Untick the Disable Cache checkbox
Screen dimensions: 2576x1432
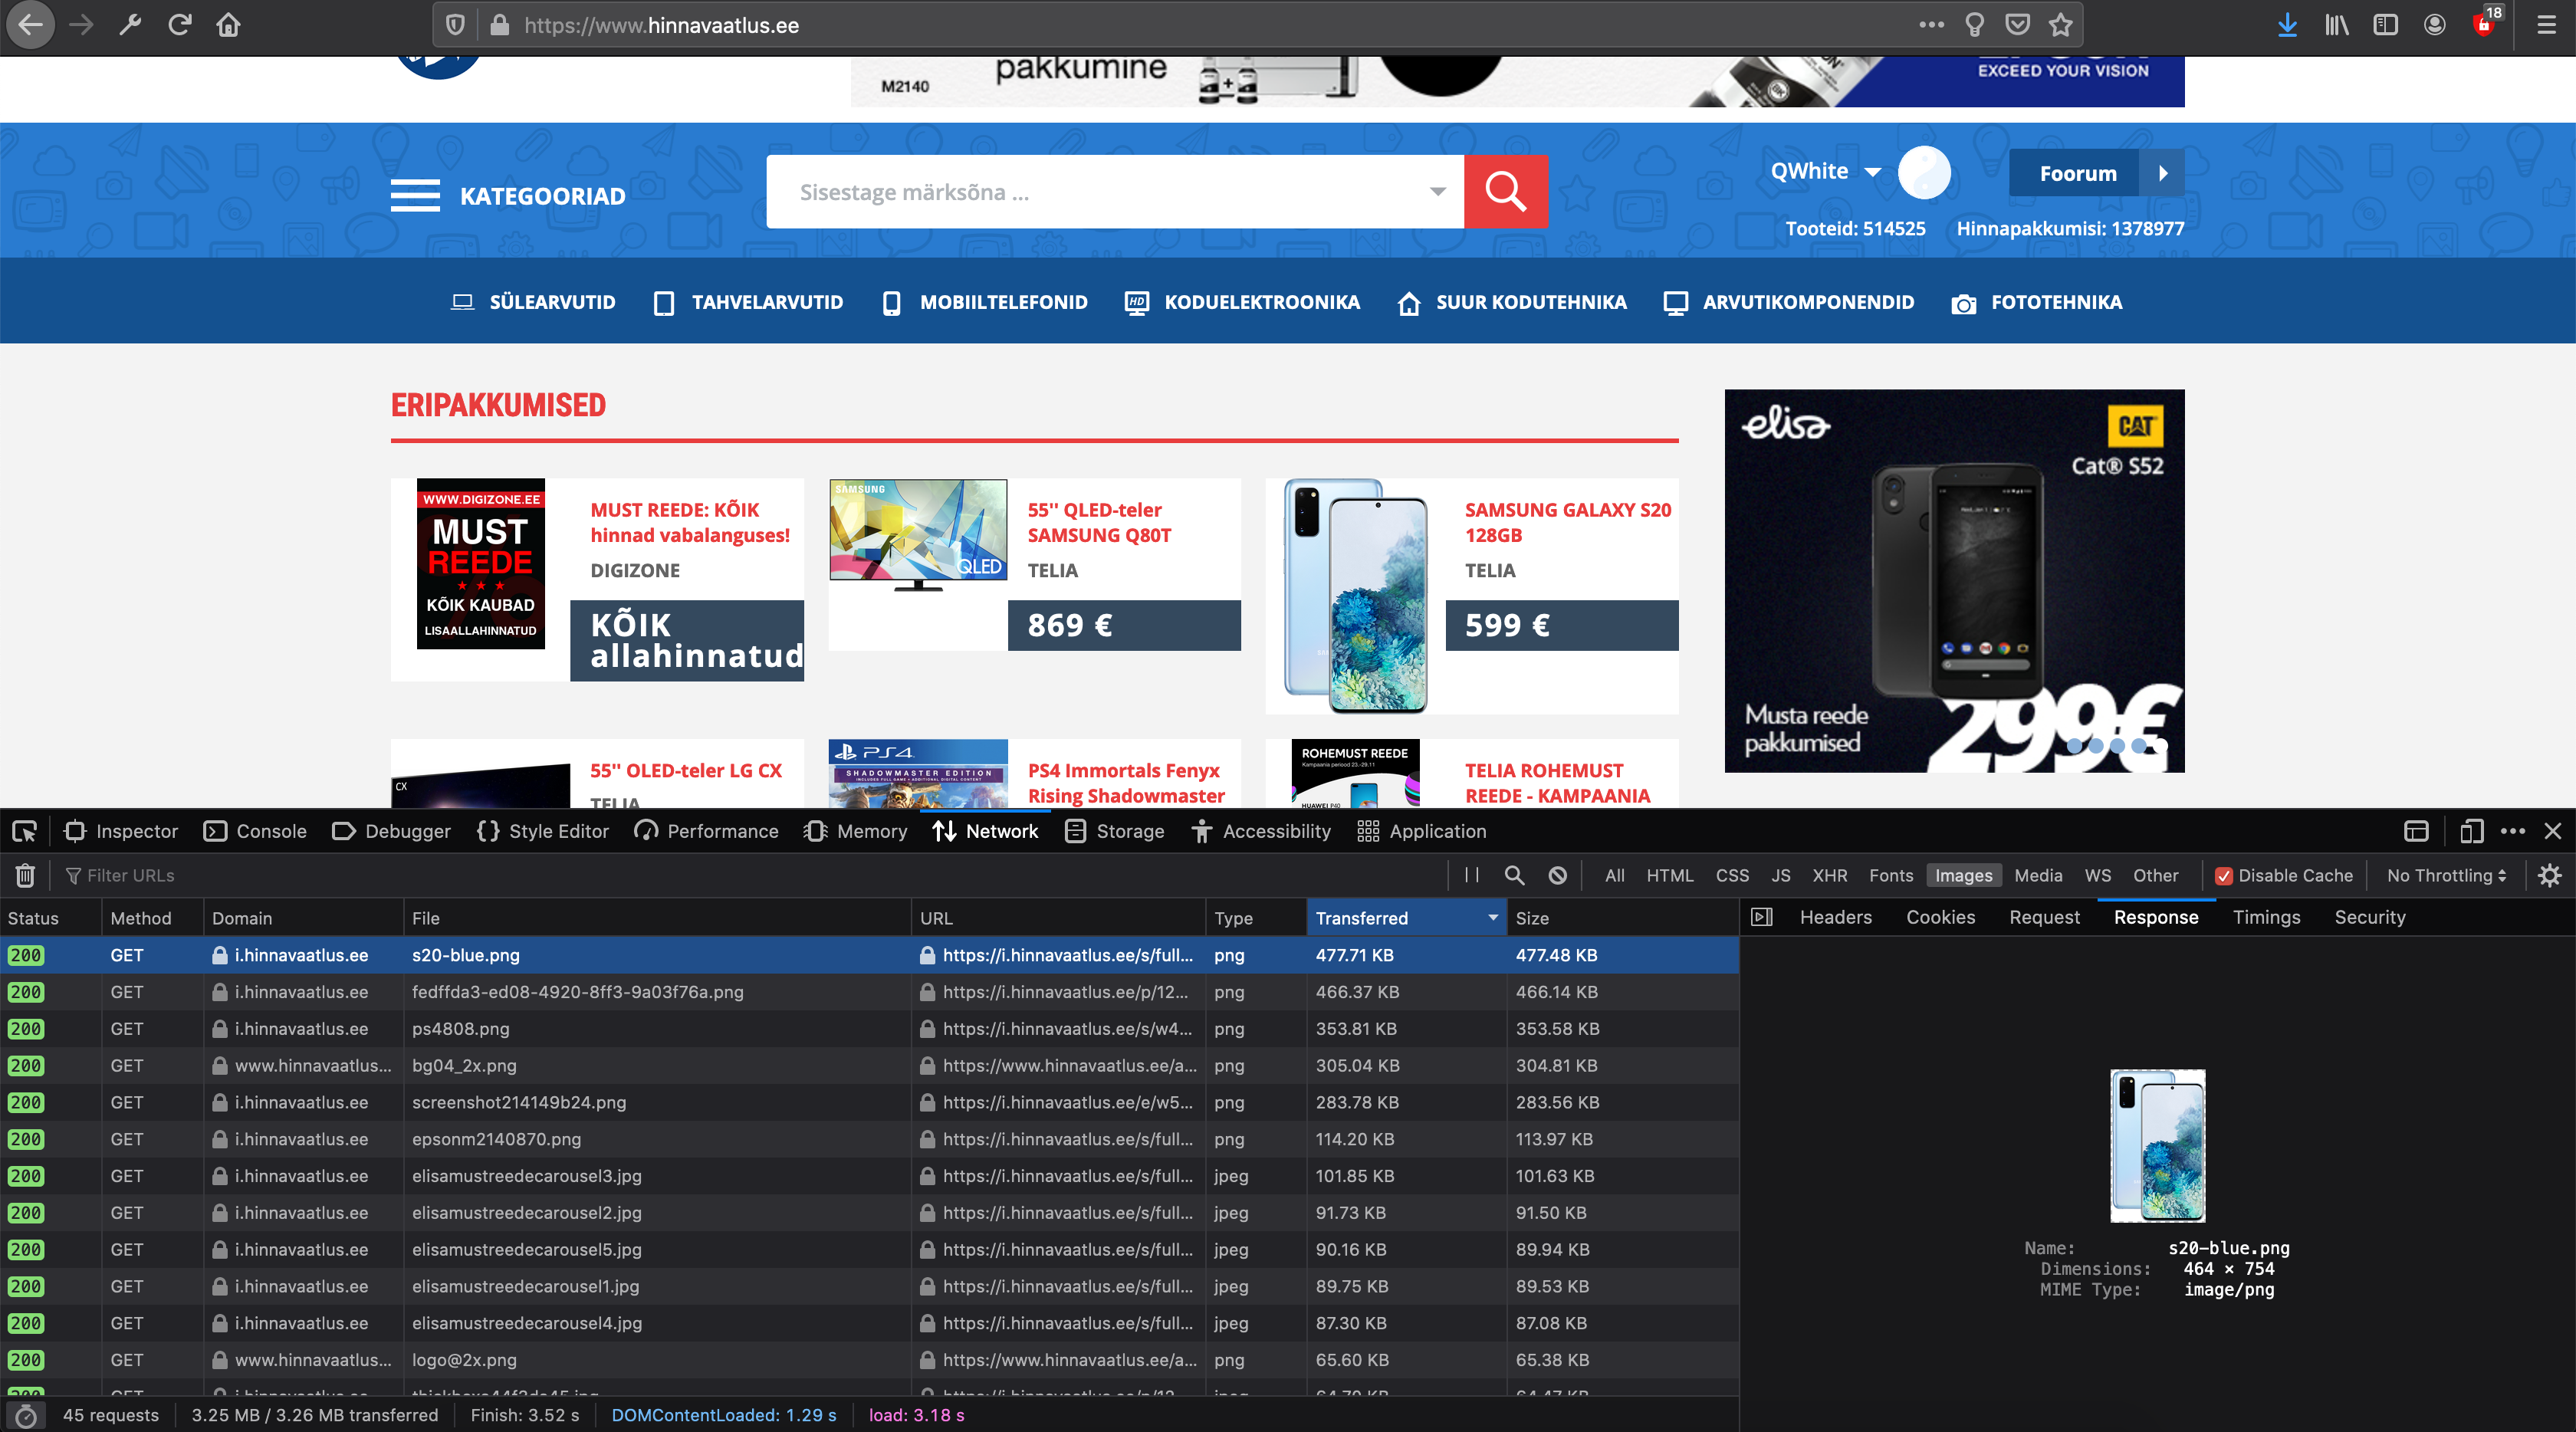pyautogui.click(x=2223, y=876)
